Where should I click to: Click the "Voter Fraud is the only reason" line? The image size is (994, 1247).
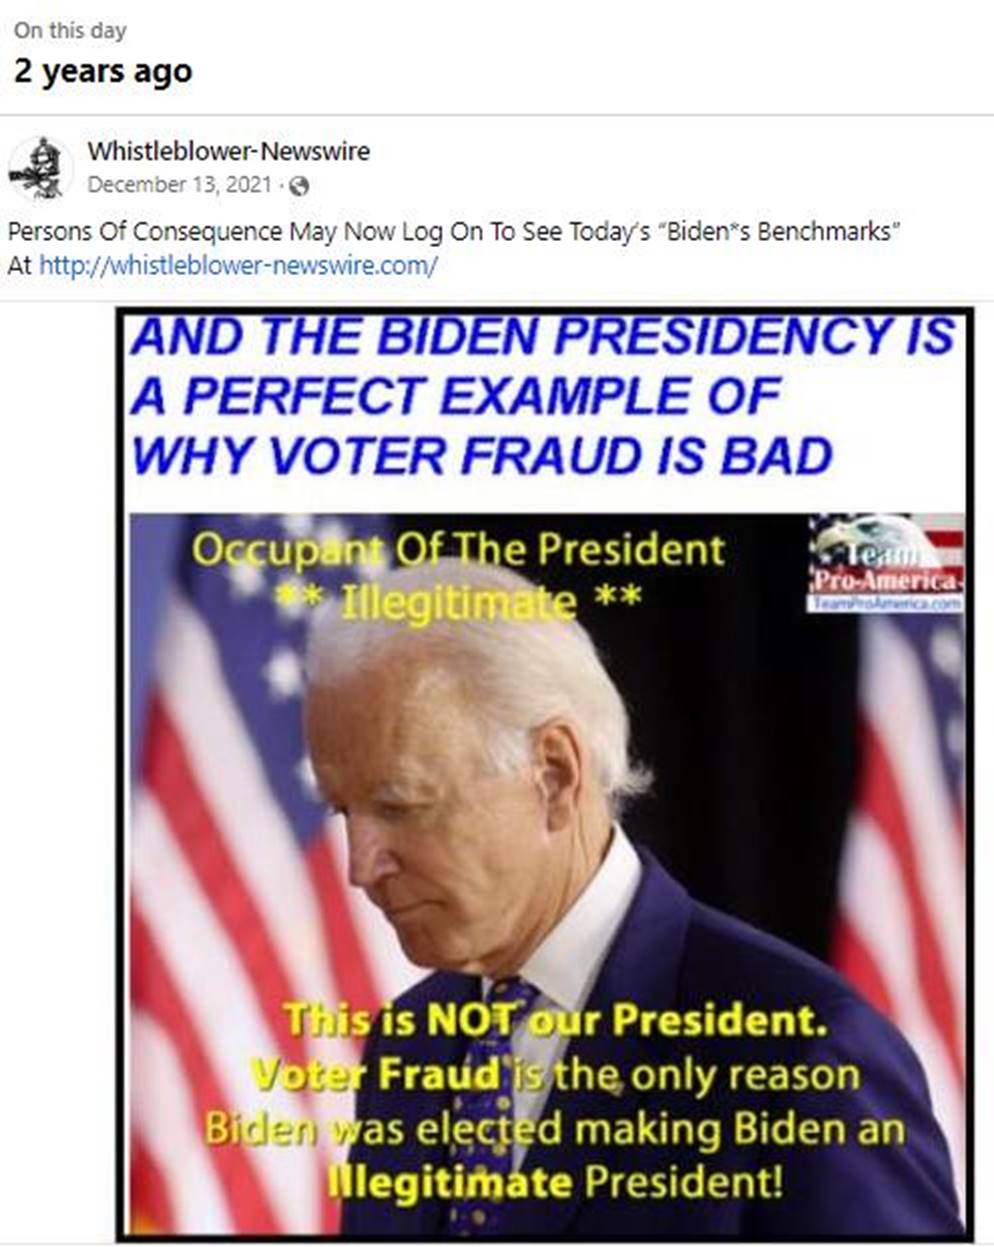[554, 1076]
